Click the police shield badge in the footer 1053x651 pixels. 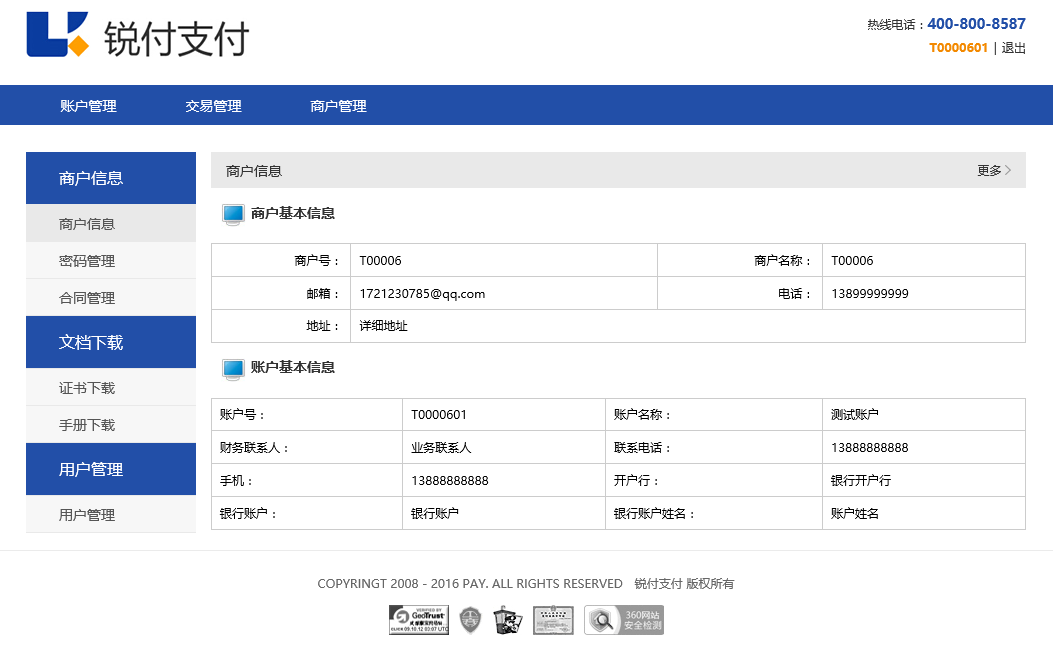[x=469, y=619]
